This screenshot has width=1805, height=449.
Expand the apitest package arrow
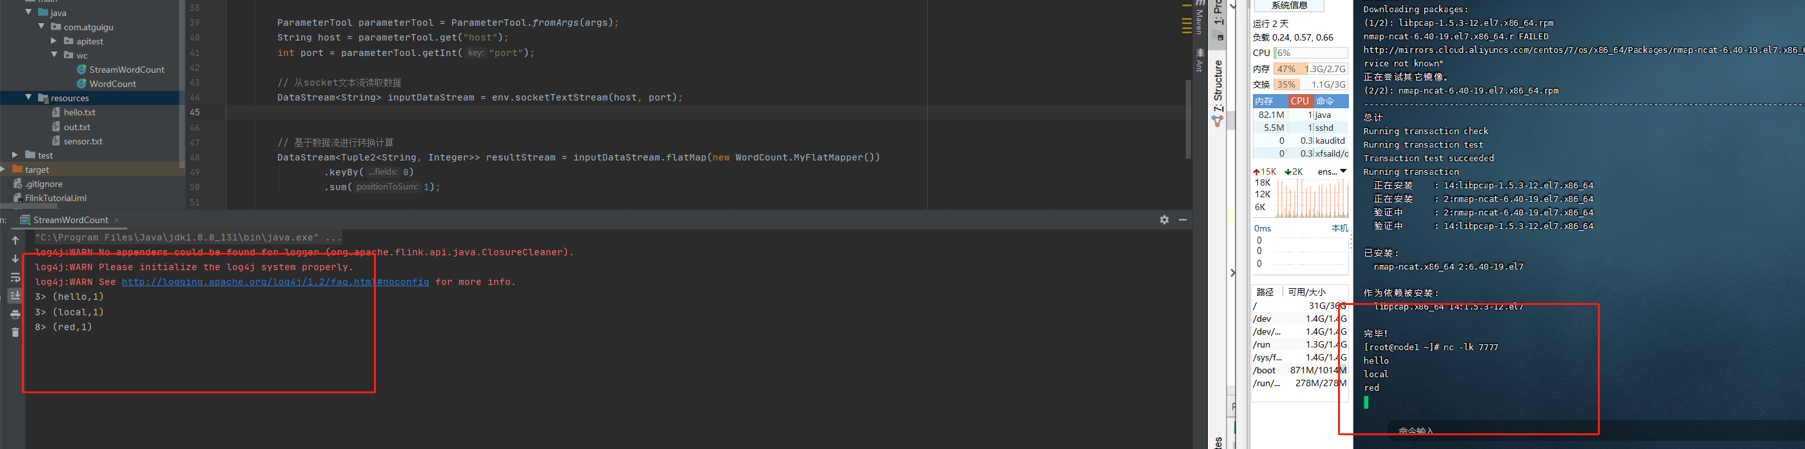click(54, 41)
